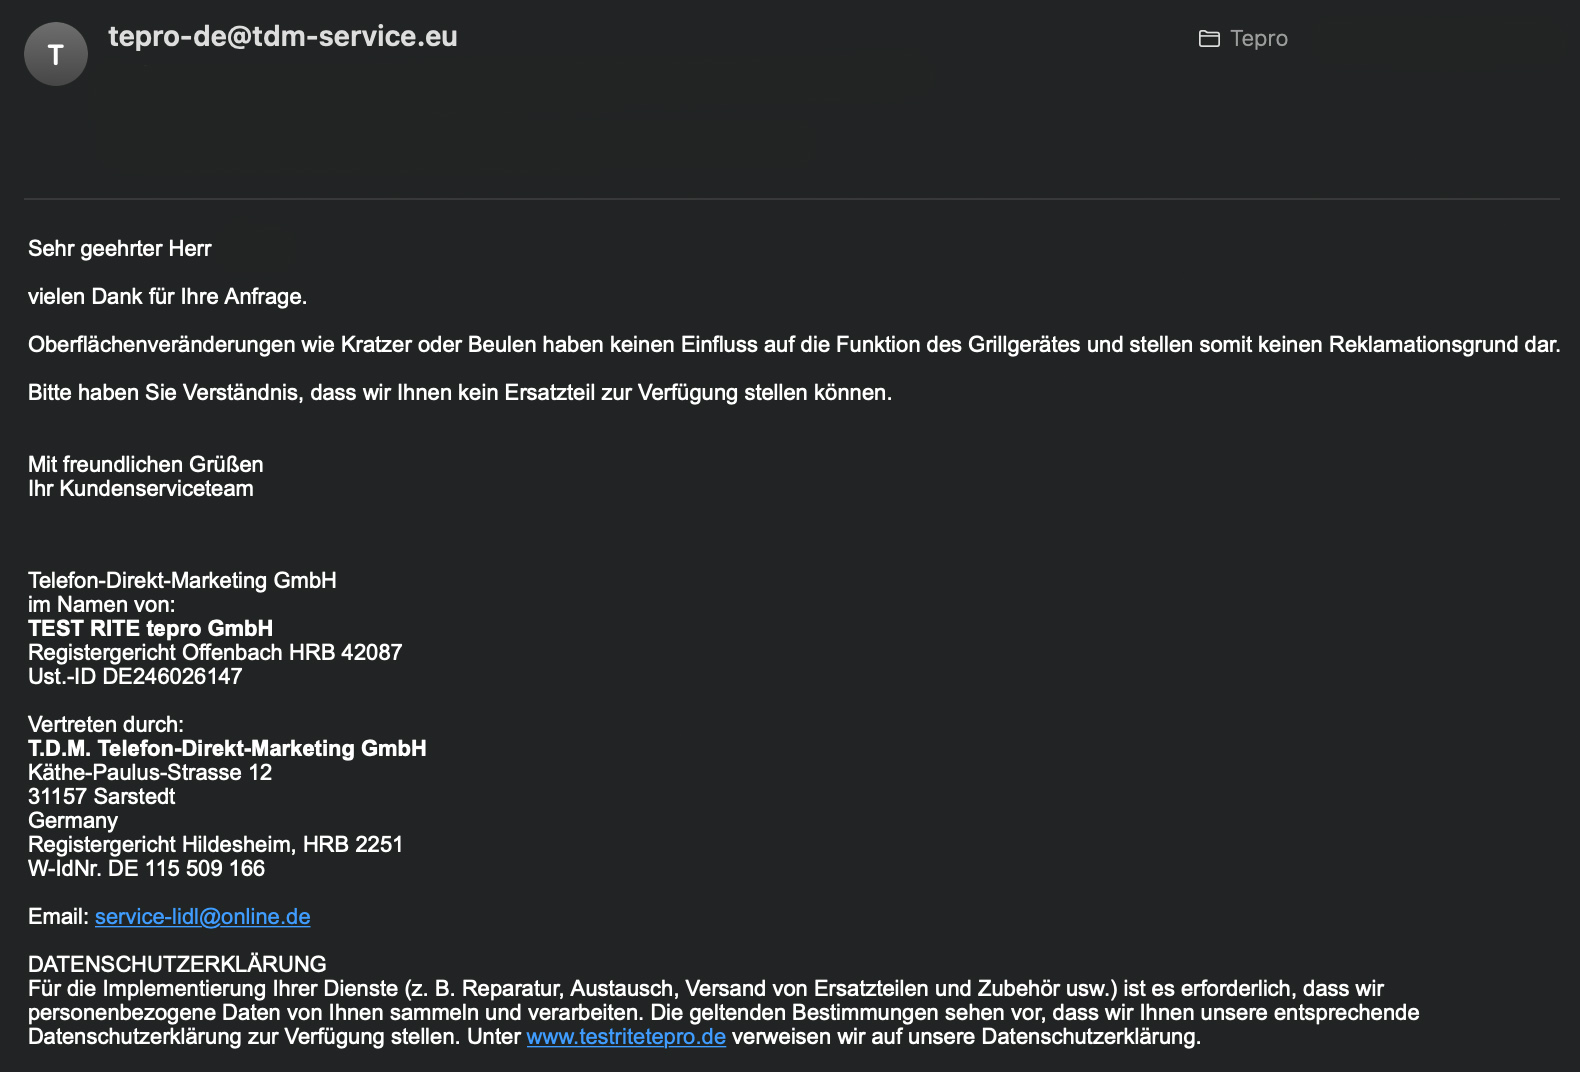
Task: Click the sender avatar with letter T
Action: pyautogui.click(x=56, y=54)
